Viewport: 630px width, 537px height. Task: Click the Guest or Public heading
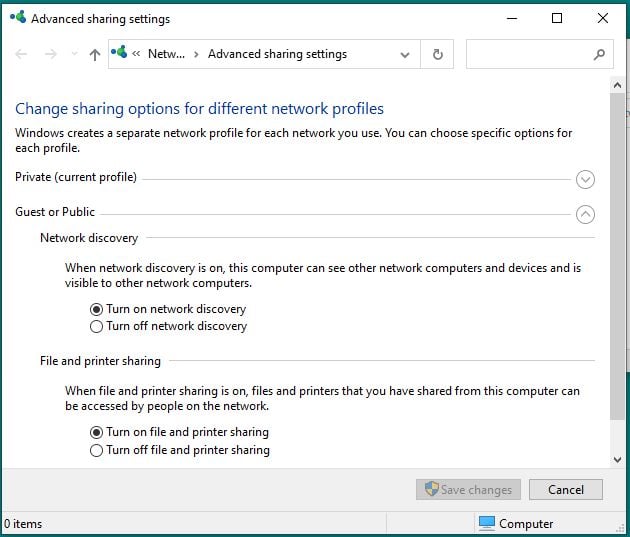coord(55,212)
